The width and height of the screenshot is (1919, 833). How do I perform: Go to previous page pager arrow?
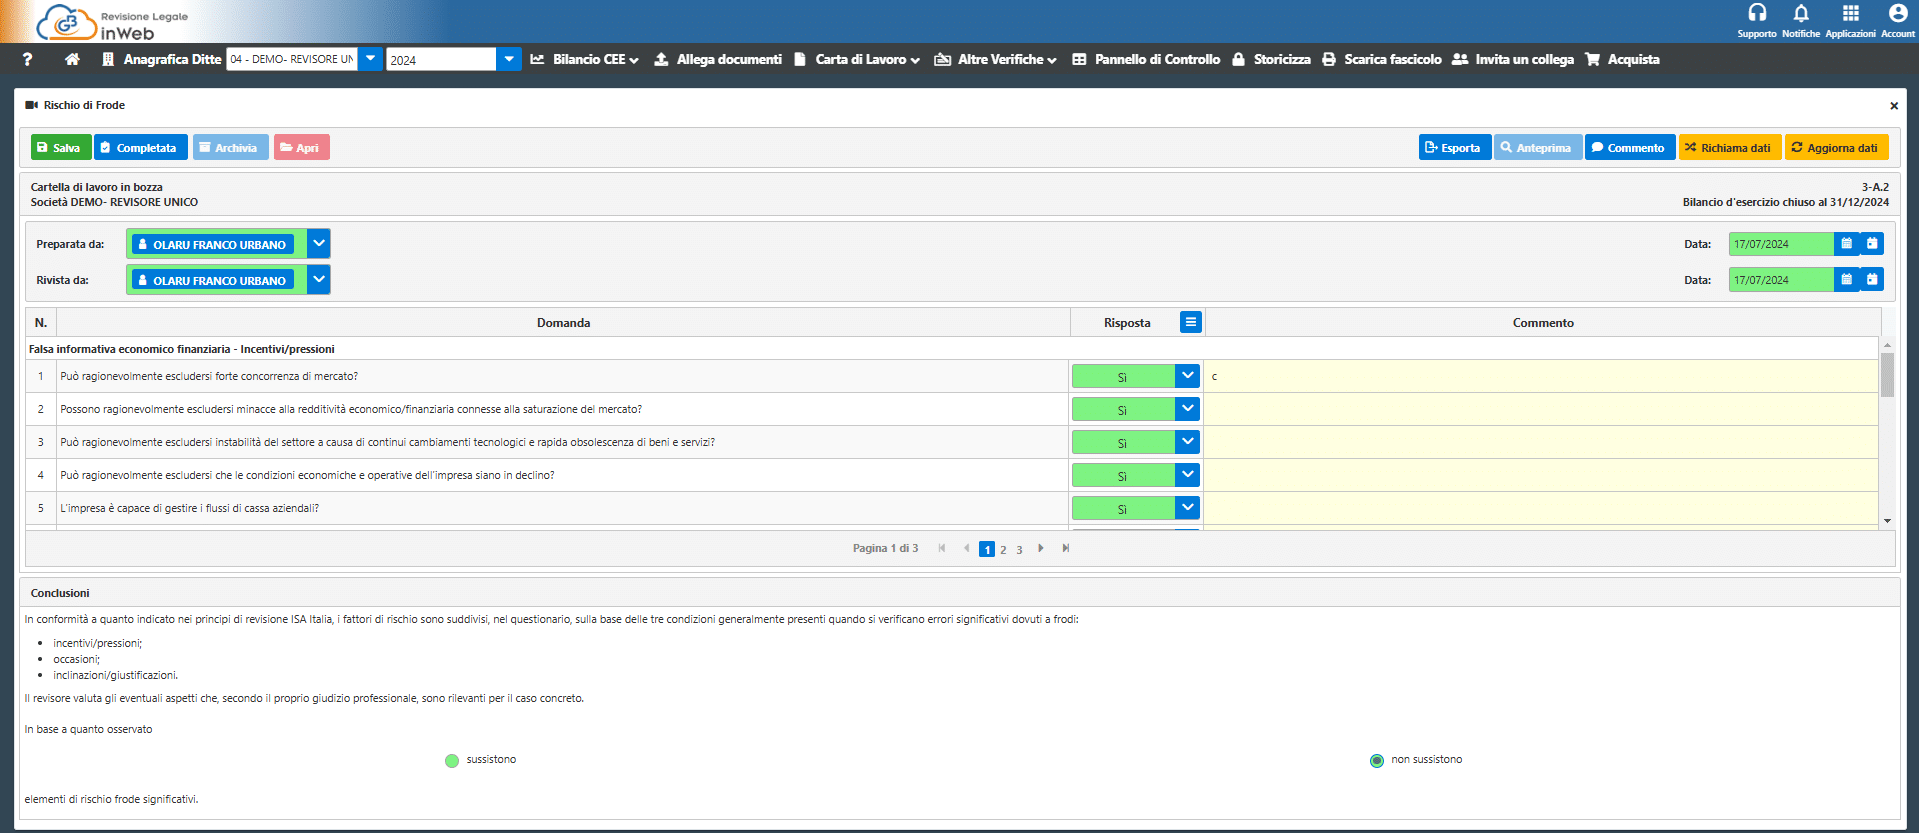pyautogui.click(x=966, y=548)
